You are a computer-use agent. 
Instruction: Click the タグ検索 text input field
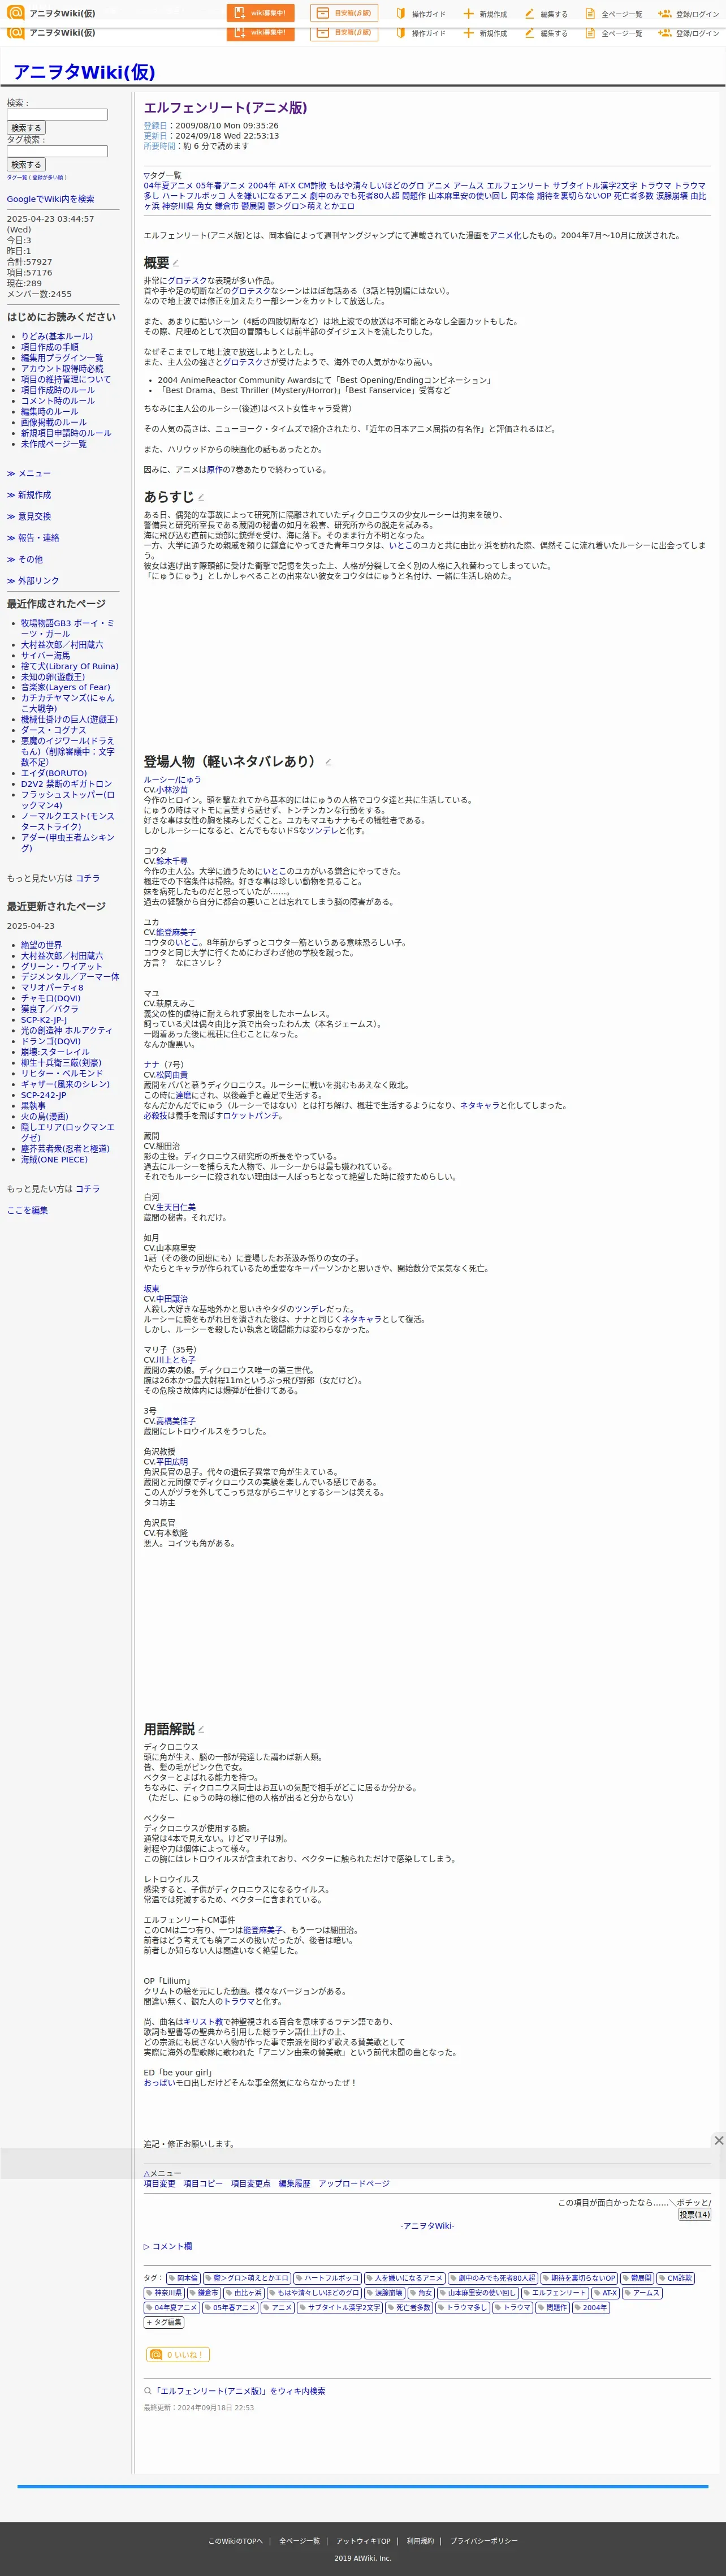[57, 151]
